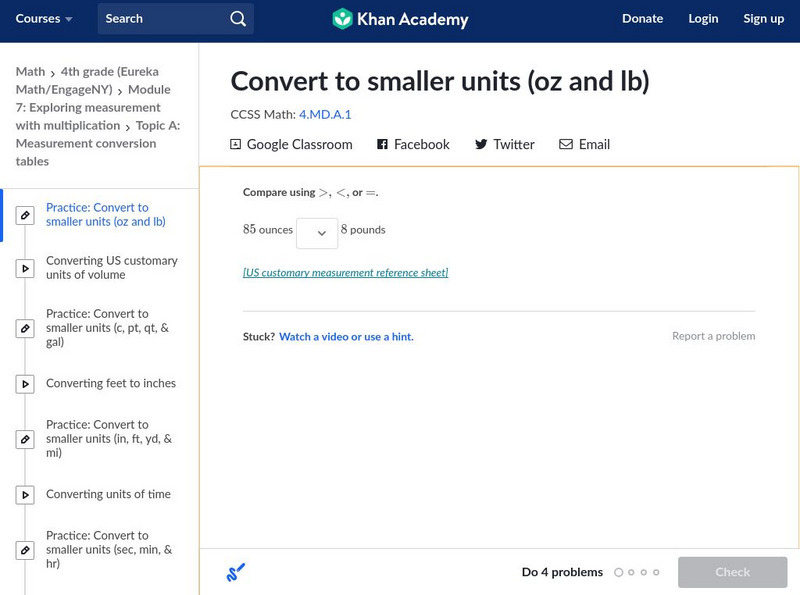Open 4th grade Eureka Math breadcrumb
Image resolution: width=800 pixels, height=595 pixels.
point(87,81)
